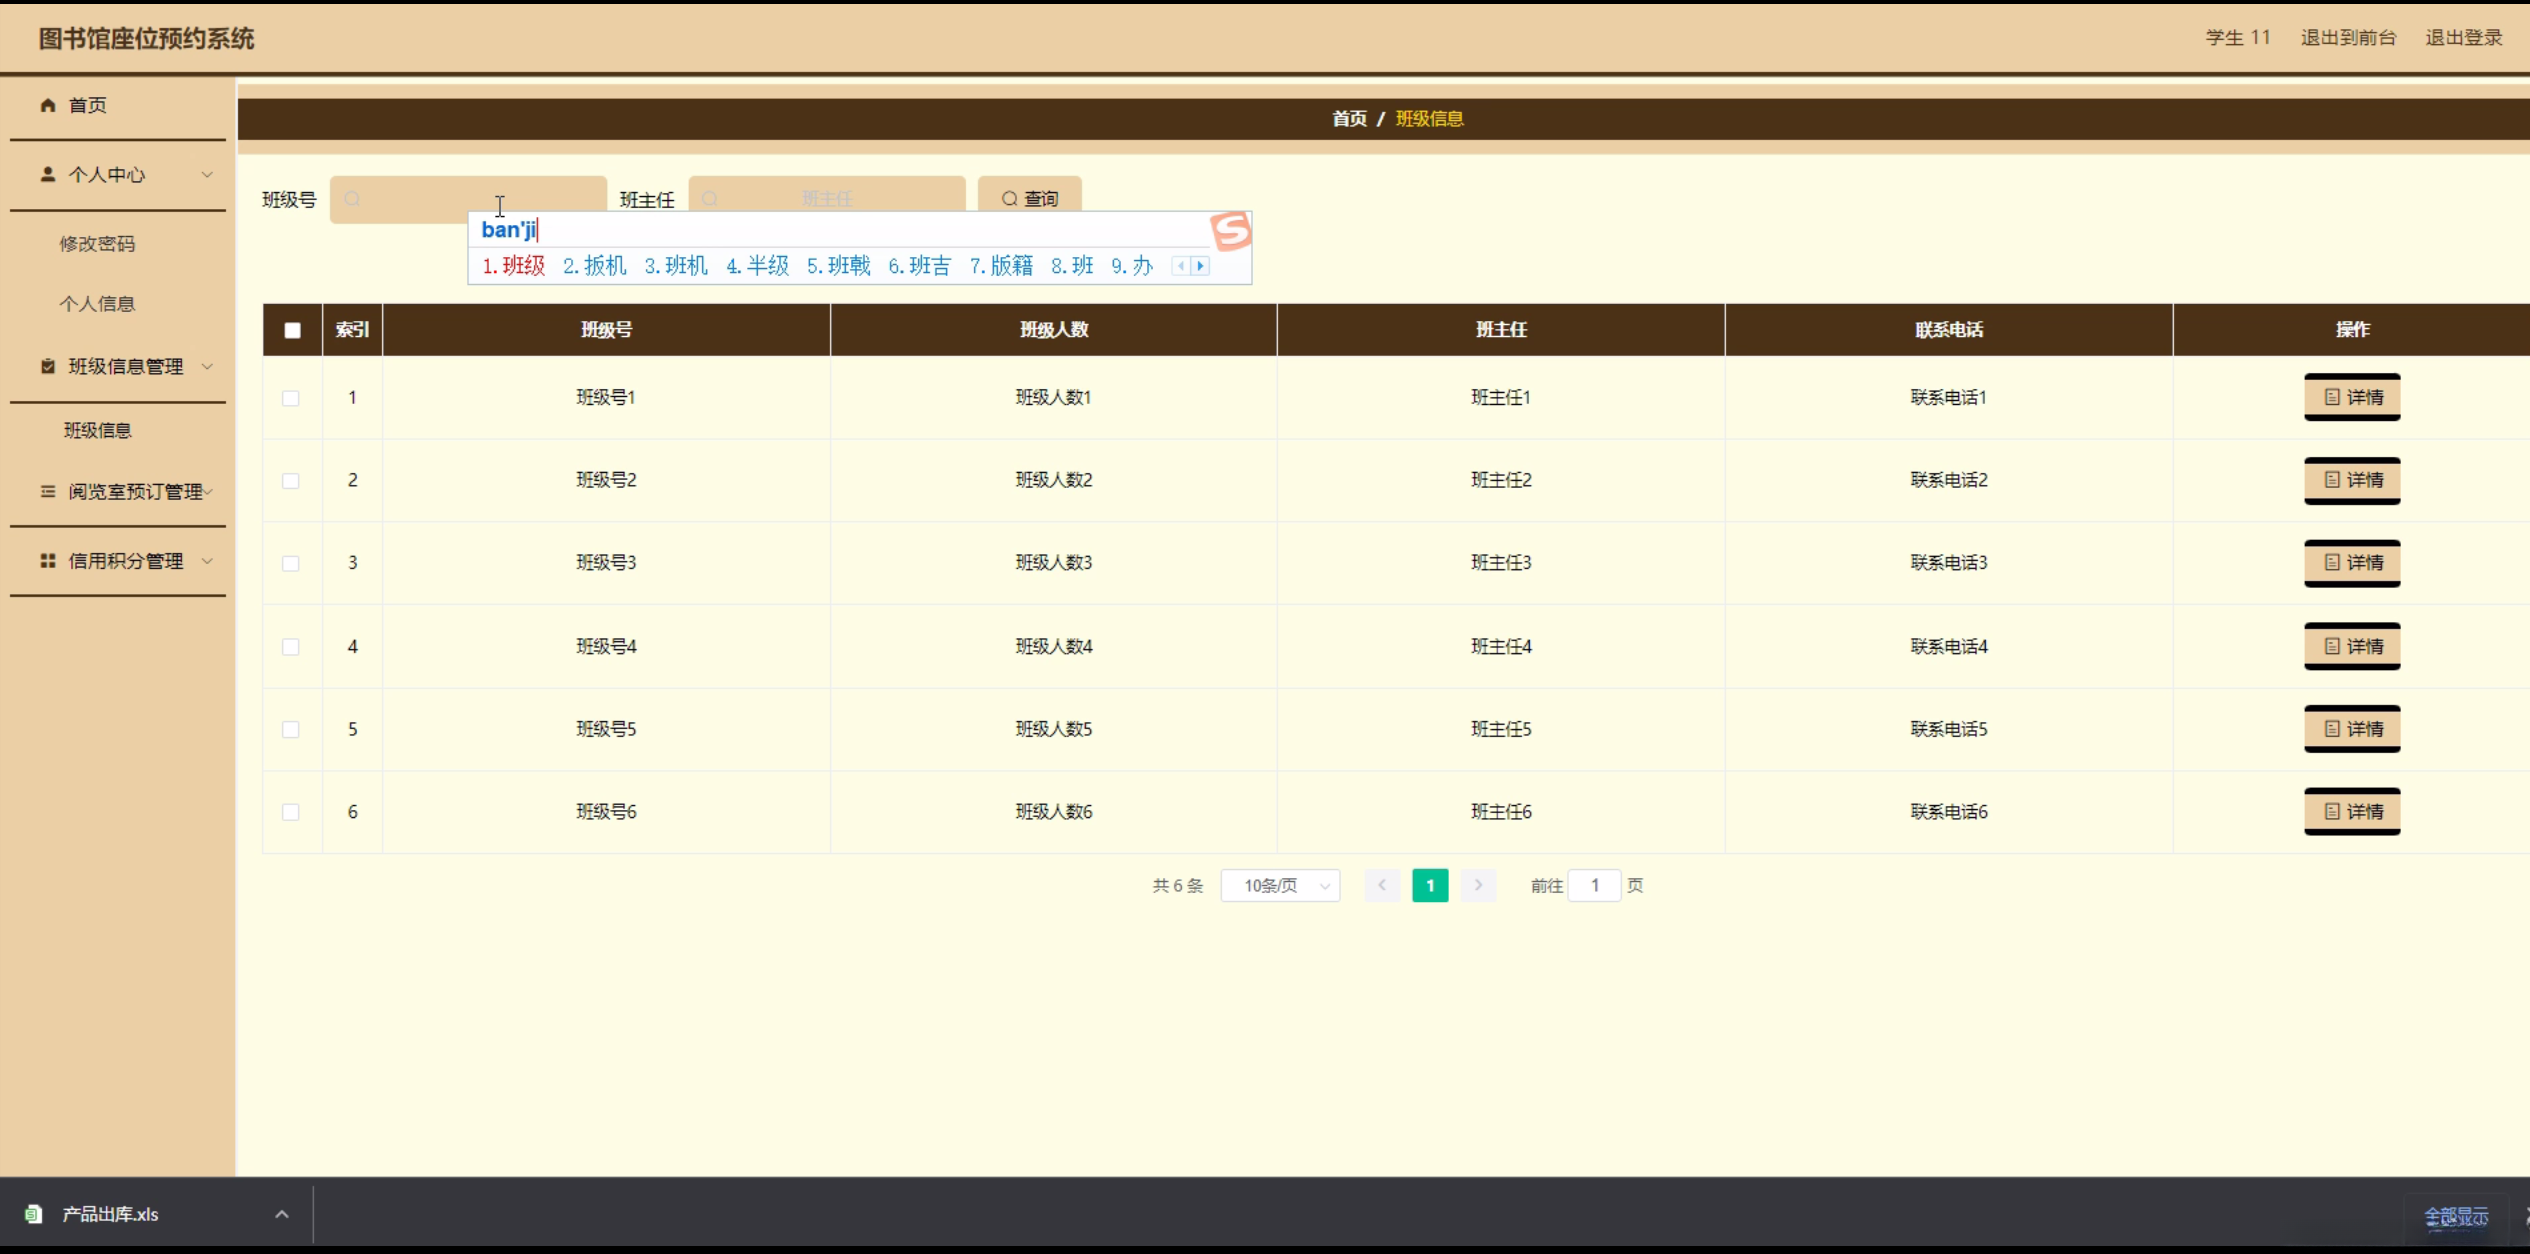
Task: Open the 10条/页 page size dropdown
Action: (x=1280, y=886)
